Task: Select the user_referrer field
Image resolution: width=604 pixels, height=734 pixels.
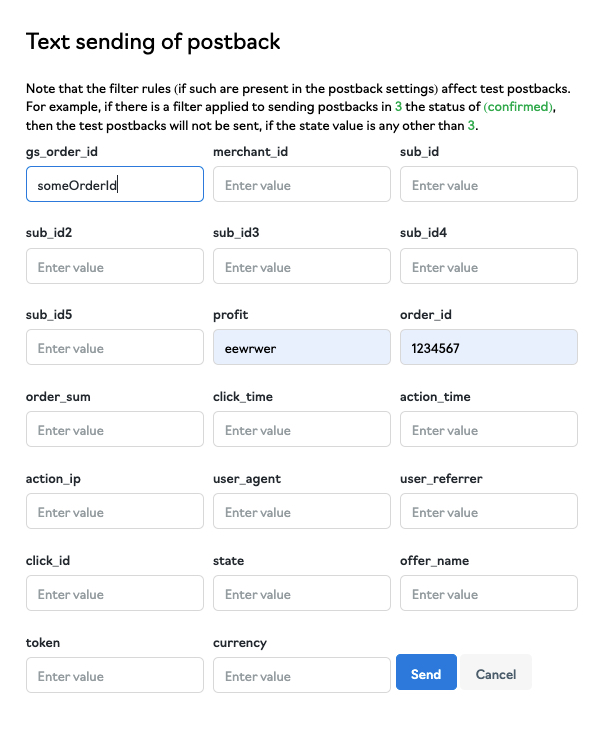Action: point(489,511)
